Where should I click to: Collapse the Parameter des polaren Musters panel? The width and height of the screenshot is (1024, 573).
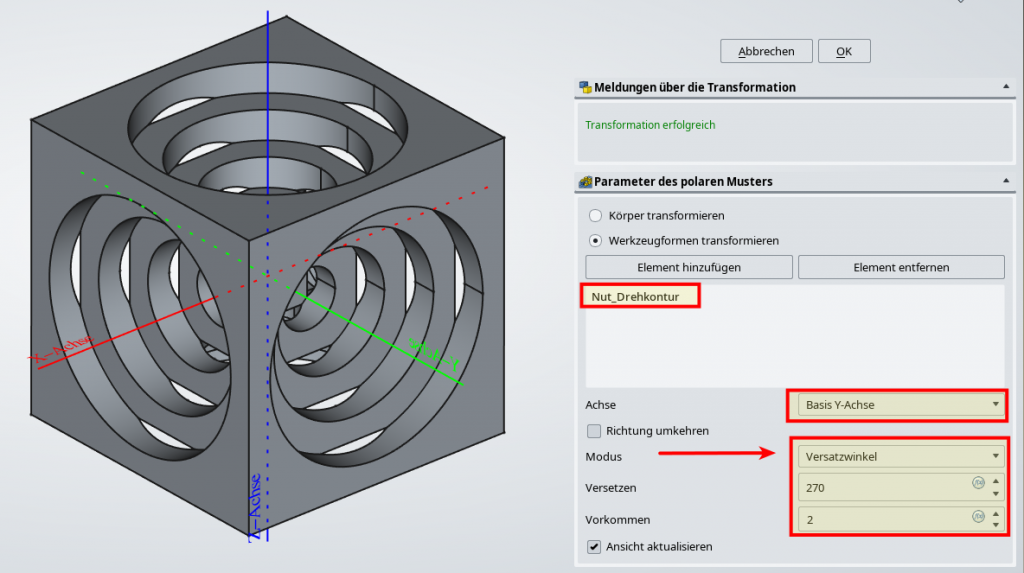point(1006,182)
